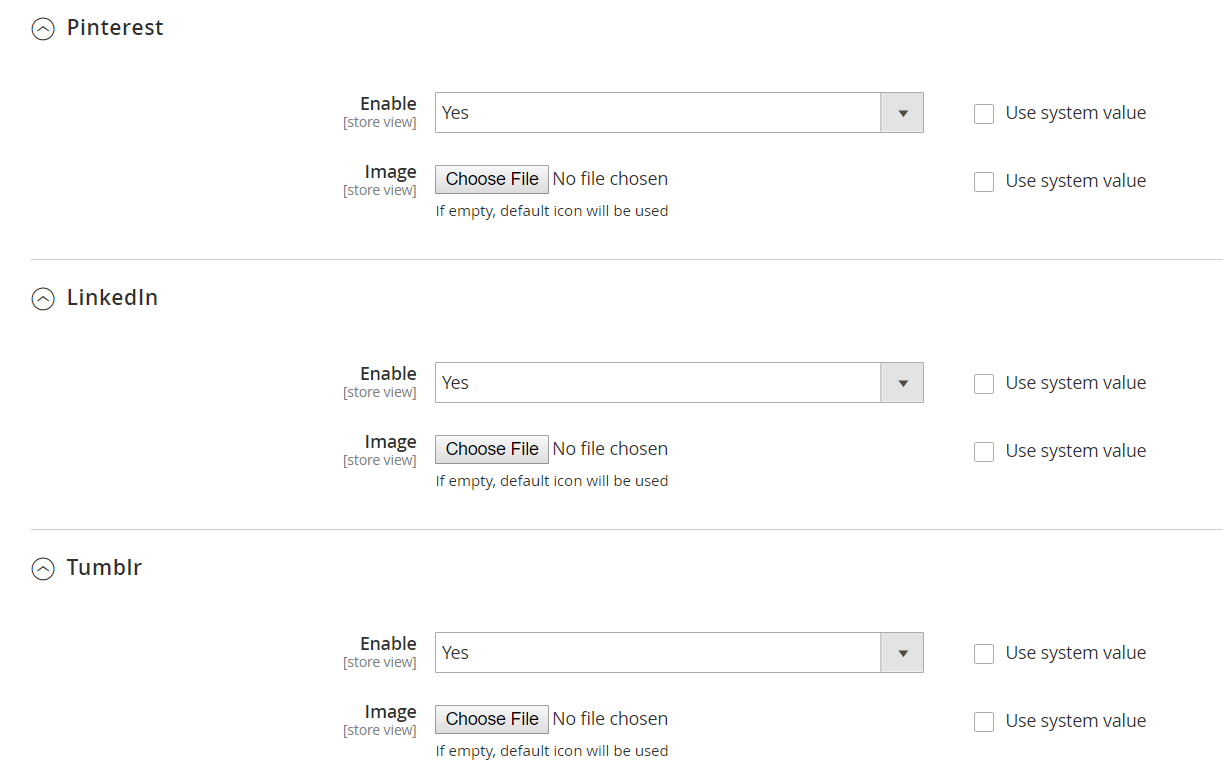
Task: Open the Pinterest Enable select box
Action: [x=679, y=113]
